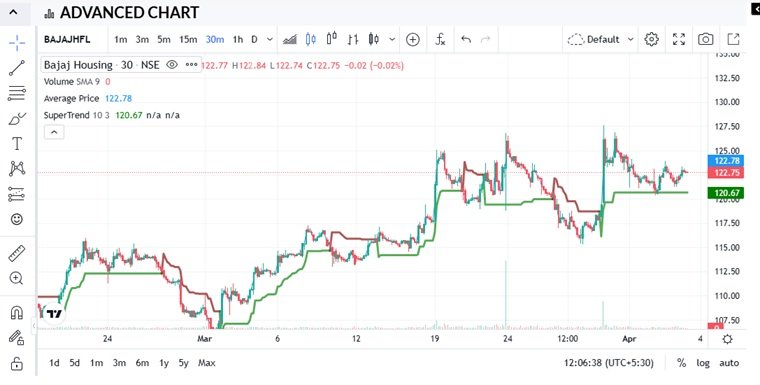Select the active 30m interval
This screenshot has height=385, width=760.
click(215, 39)
